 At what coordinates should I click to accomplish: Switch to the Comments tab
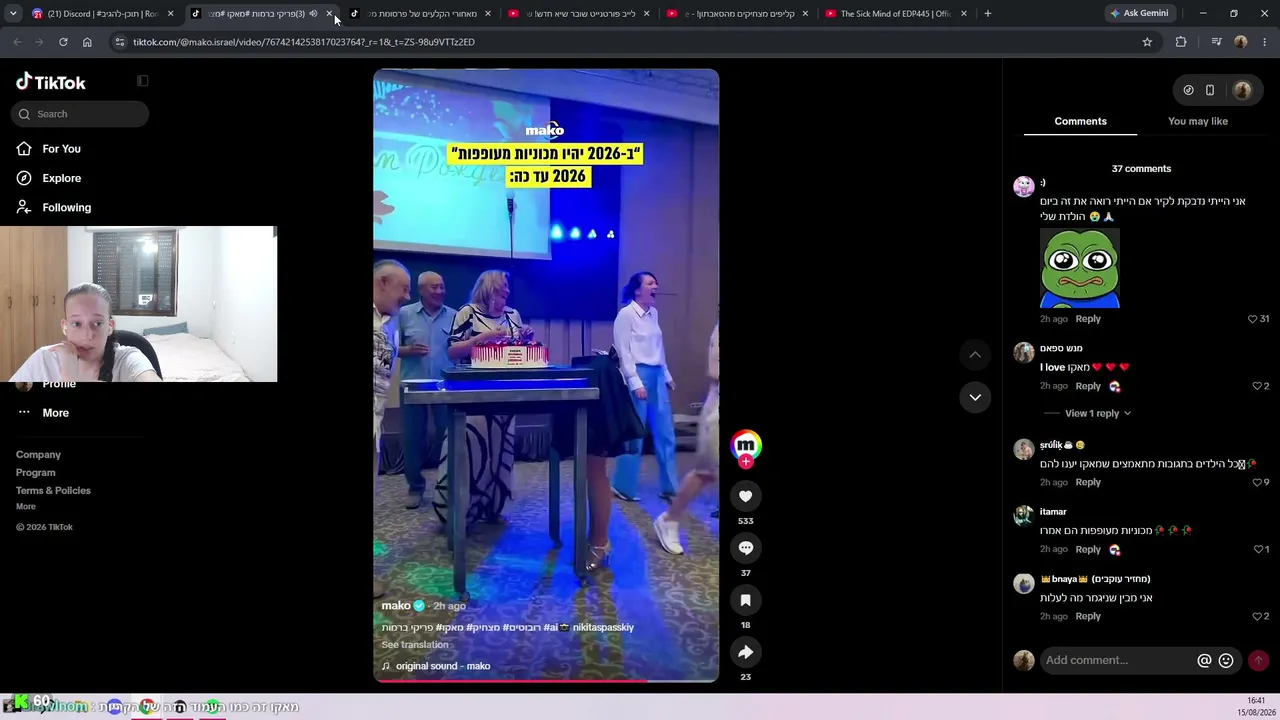[x=1080, y=121]
